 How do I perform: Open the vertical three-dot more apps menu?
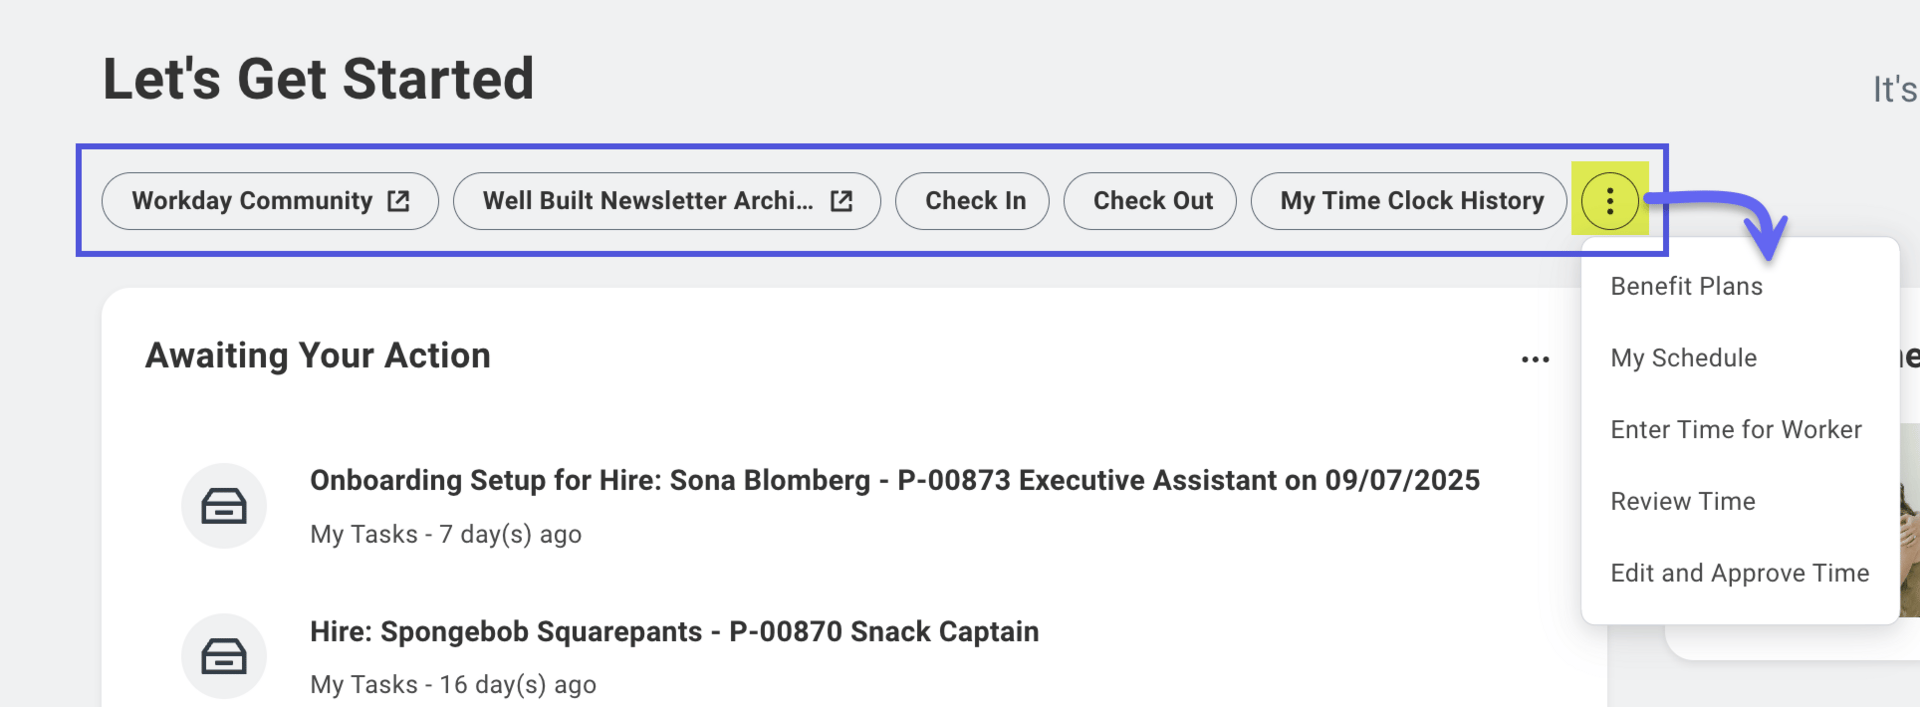(x=1609, y=201)
